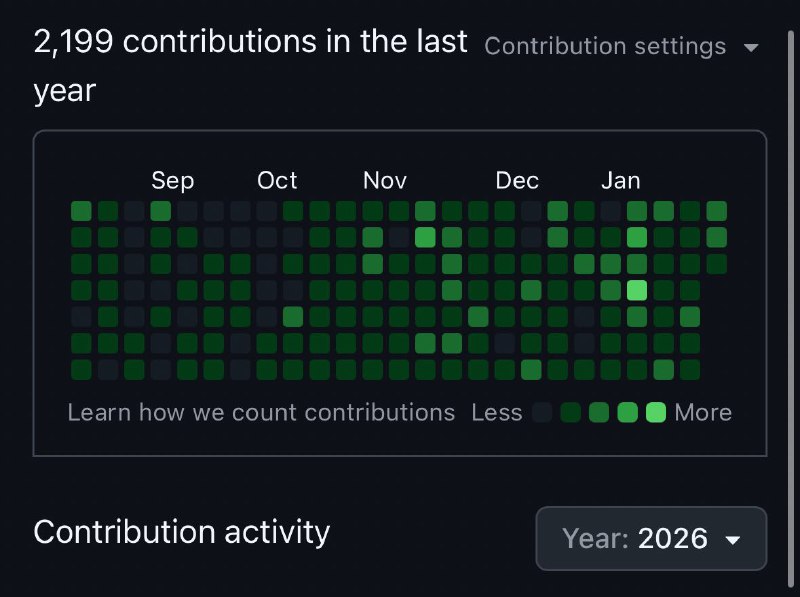The width and height of the screenshot is (800, 597).
Task: Open the Contribution settings dropdown
Action: (605, 46)
